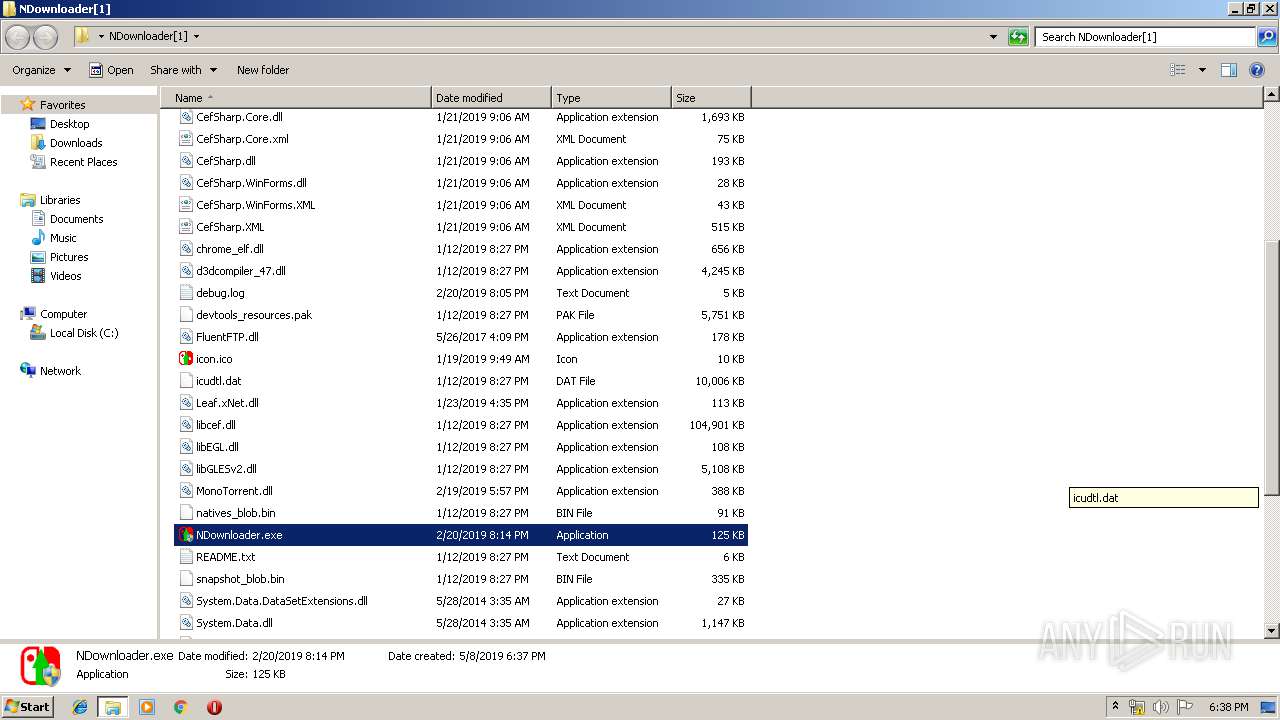The image size is (1280, 720).
Task: Select Recent Places in navigation pane
Action: tap(83, 162)
